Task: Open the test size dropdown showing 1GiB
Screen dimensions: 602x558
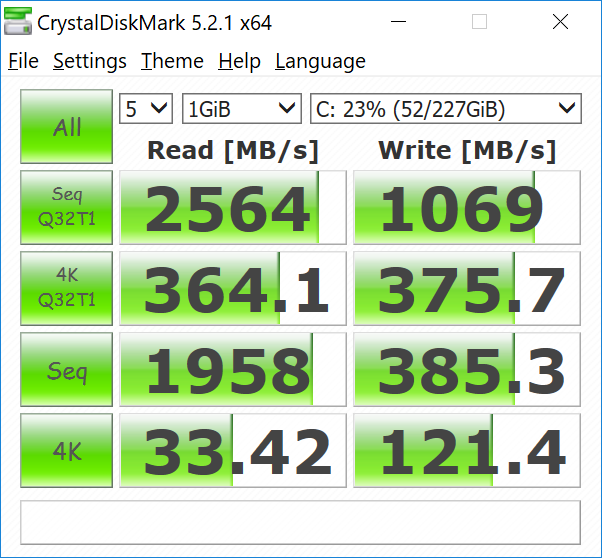Action: click(242, 109)
